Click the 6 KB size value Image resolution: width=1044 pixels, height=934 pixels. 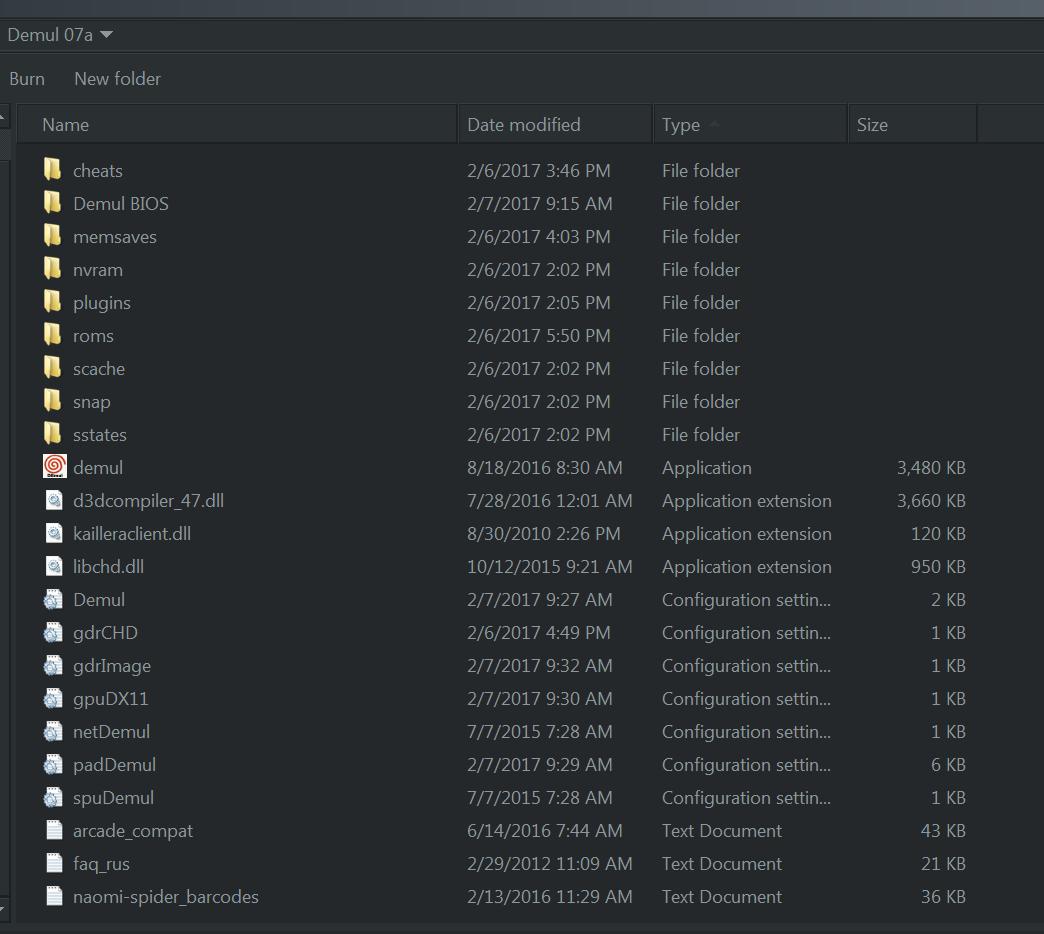pyautogui.click(x=948, y=764)
